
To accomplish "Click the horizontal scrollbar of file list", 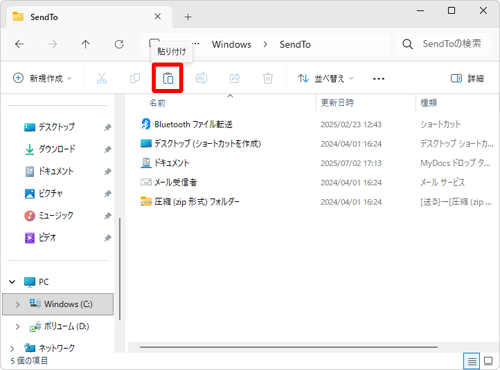I will [289, 347].
